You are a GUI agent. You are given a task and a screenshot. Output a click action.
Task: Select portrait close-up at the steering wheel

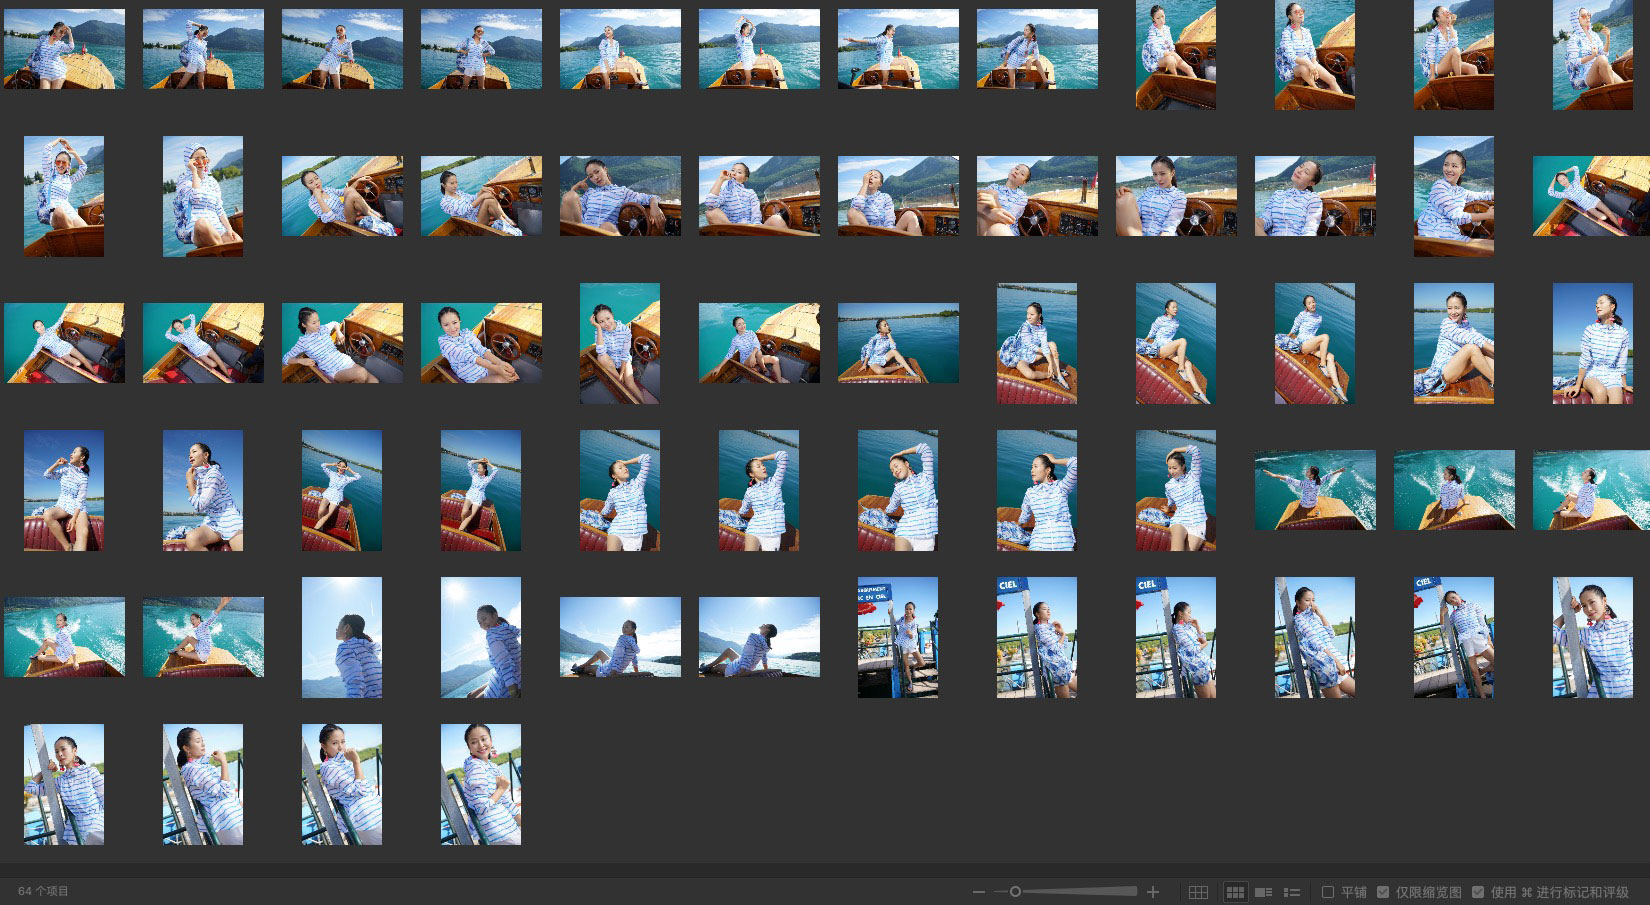point(1453,196)
